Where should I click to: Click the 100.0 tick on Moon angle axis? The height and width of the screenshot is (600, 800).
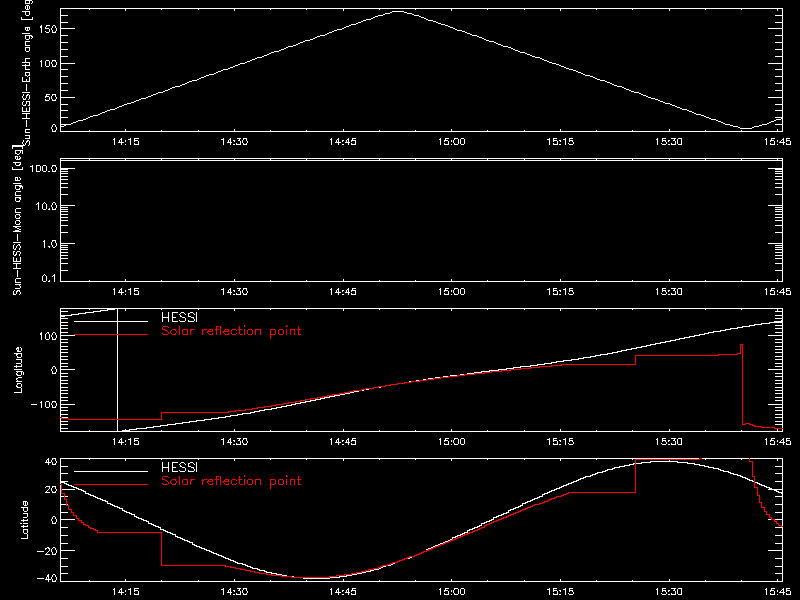[43, 168]
